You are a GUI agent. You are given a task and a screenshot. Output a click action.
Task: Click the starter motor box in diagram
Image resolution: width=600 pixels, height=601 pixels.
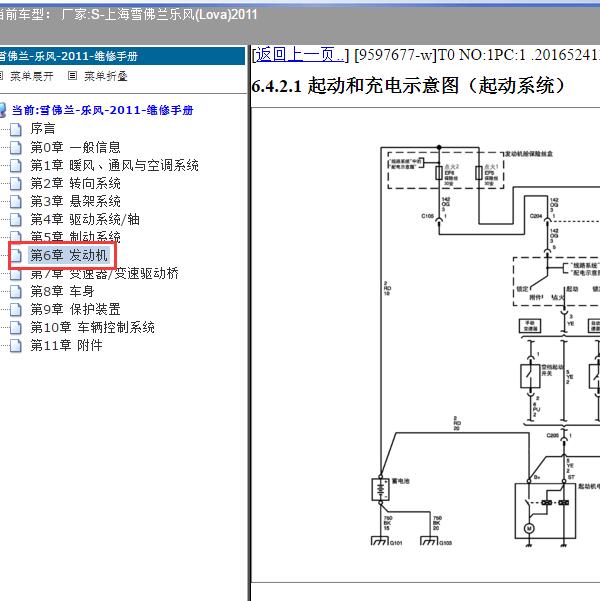coord(545,511)
